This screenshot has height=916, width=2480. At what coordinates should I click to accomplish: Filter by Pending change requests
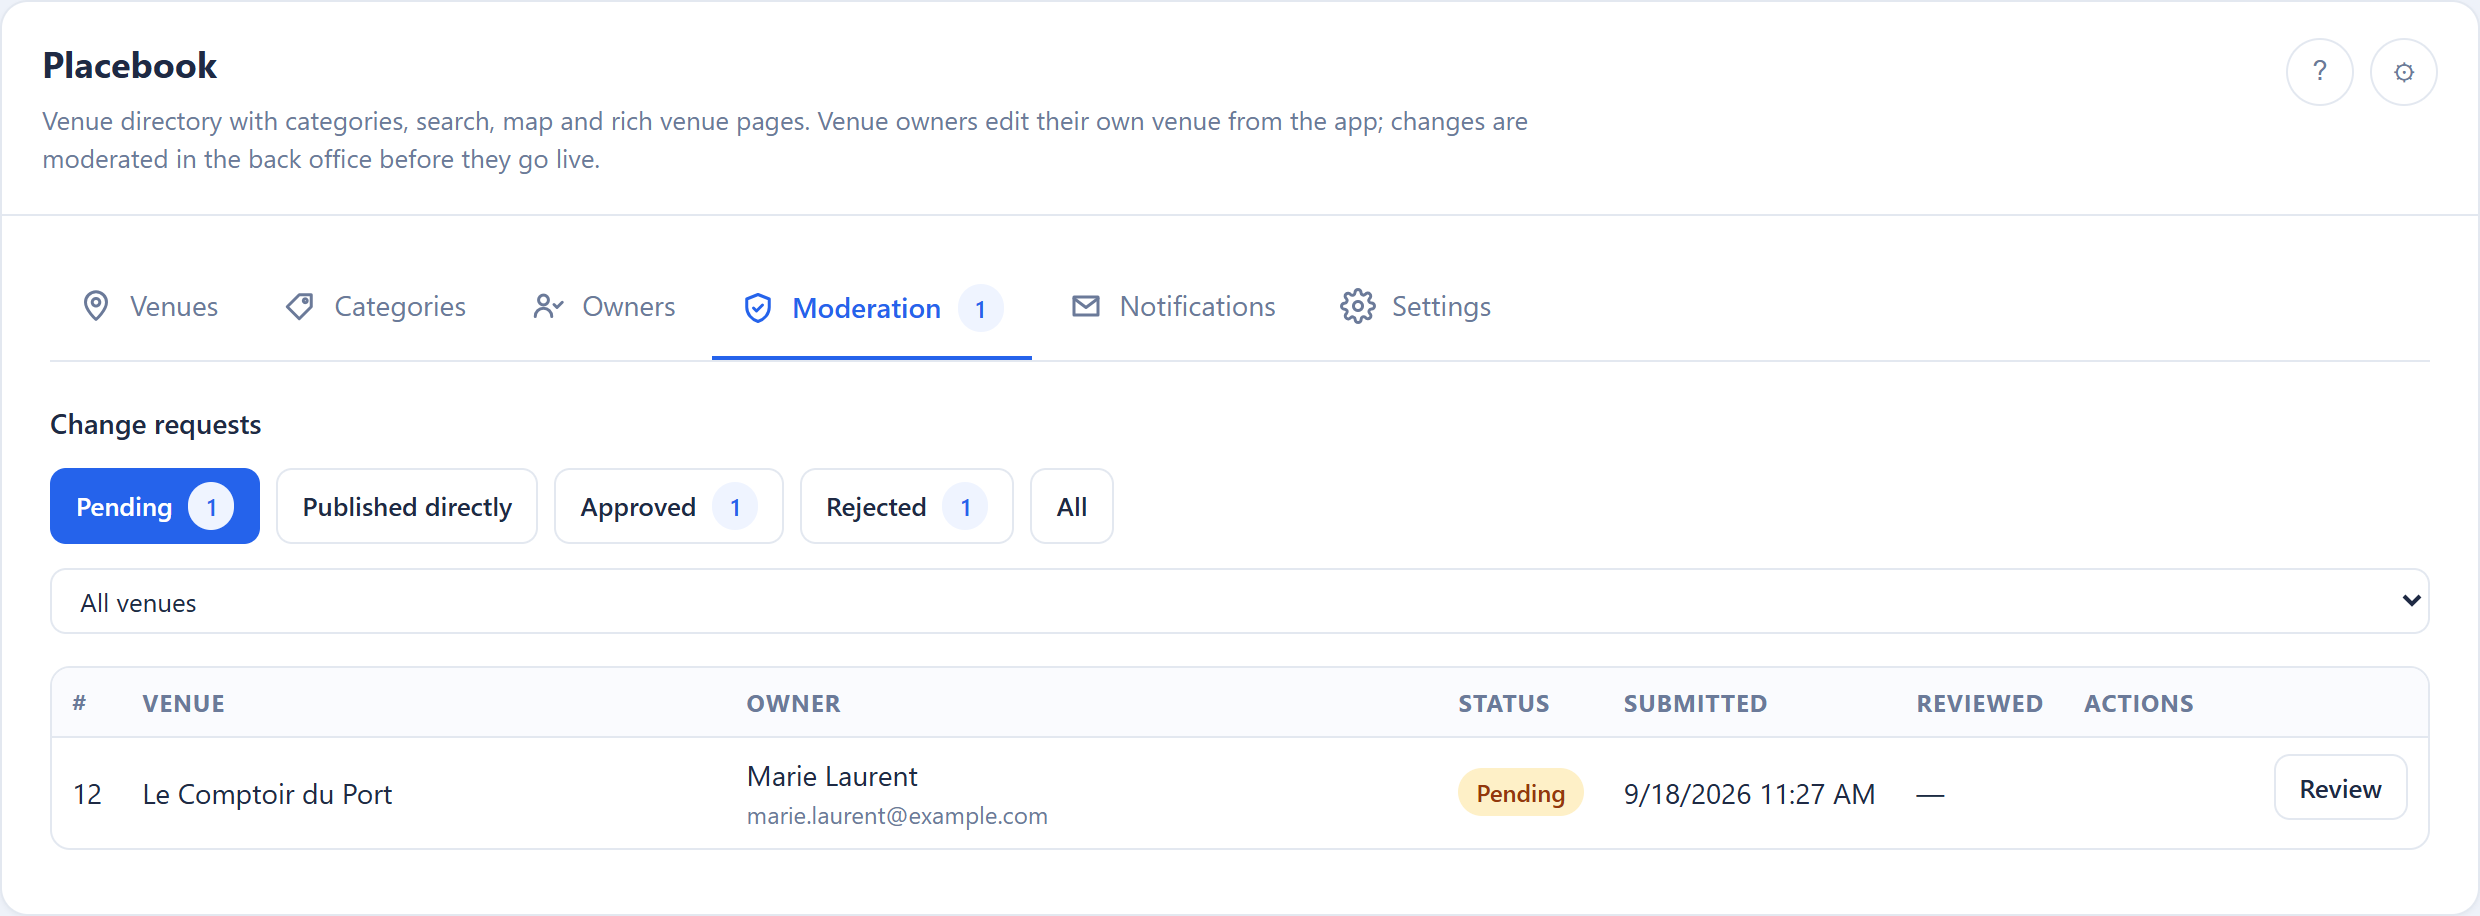(x=155, y=506)
